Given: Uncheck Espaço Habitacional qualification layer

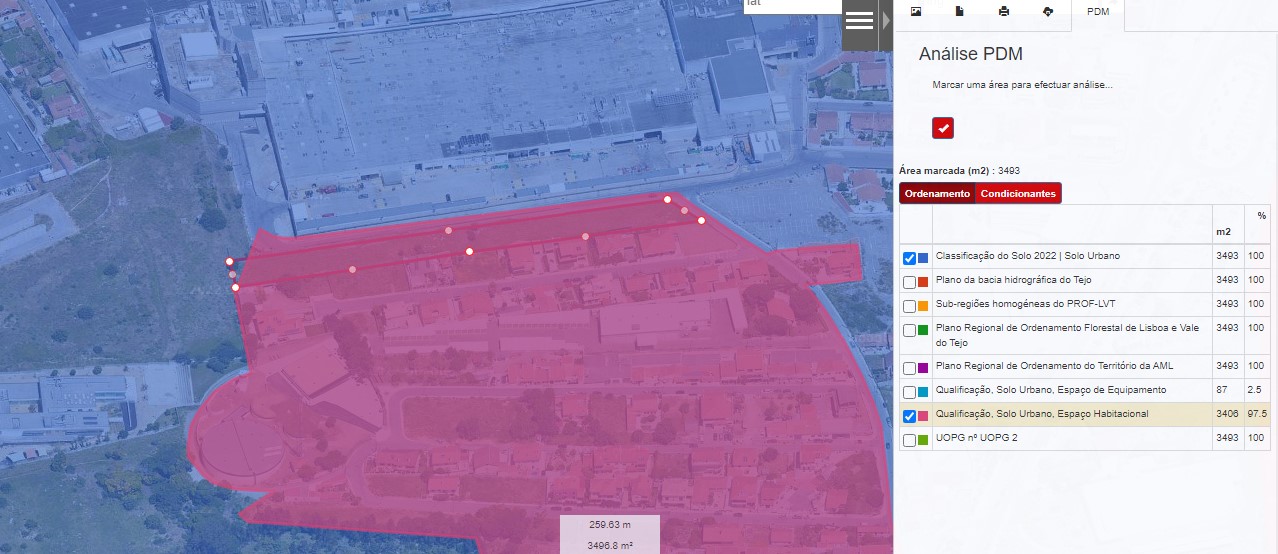Looking at the screenshot, I should pos(909,416).
